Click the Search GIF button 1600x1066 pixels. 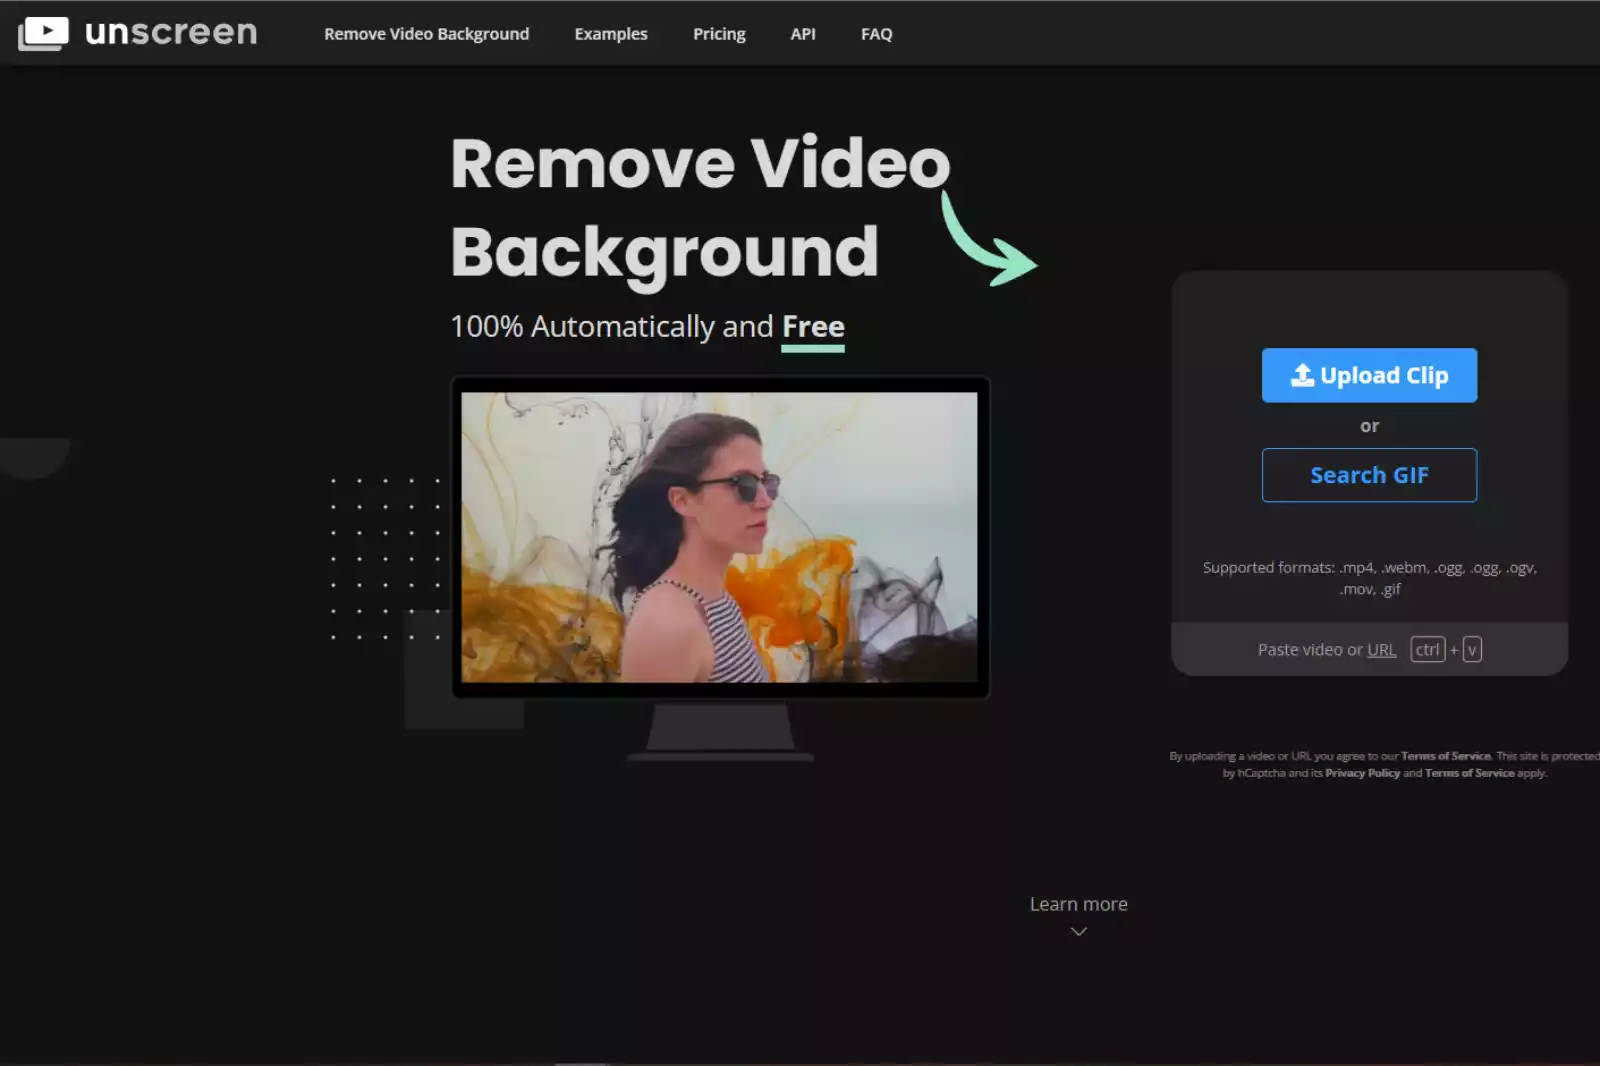click(x=1369, y=475)
